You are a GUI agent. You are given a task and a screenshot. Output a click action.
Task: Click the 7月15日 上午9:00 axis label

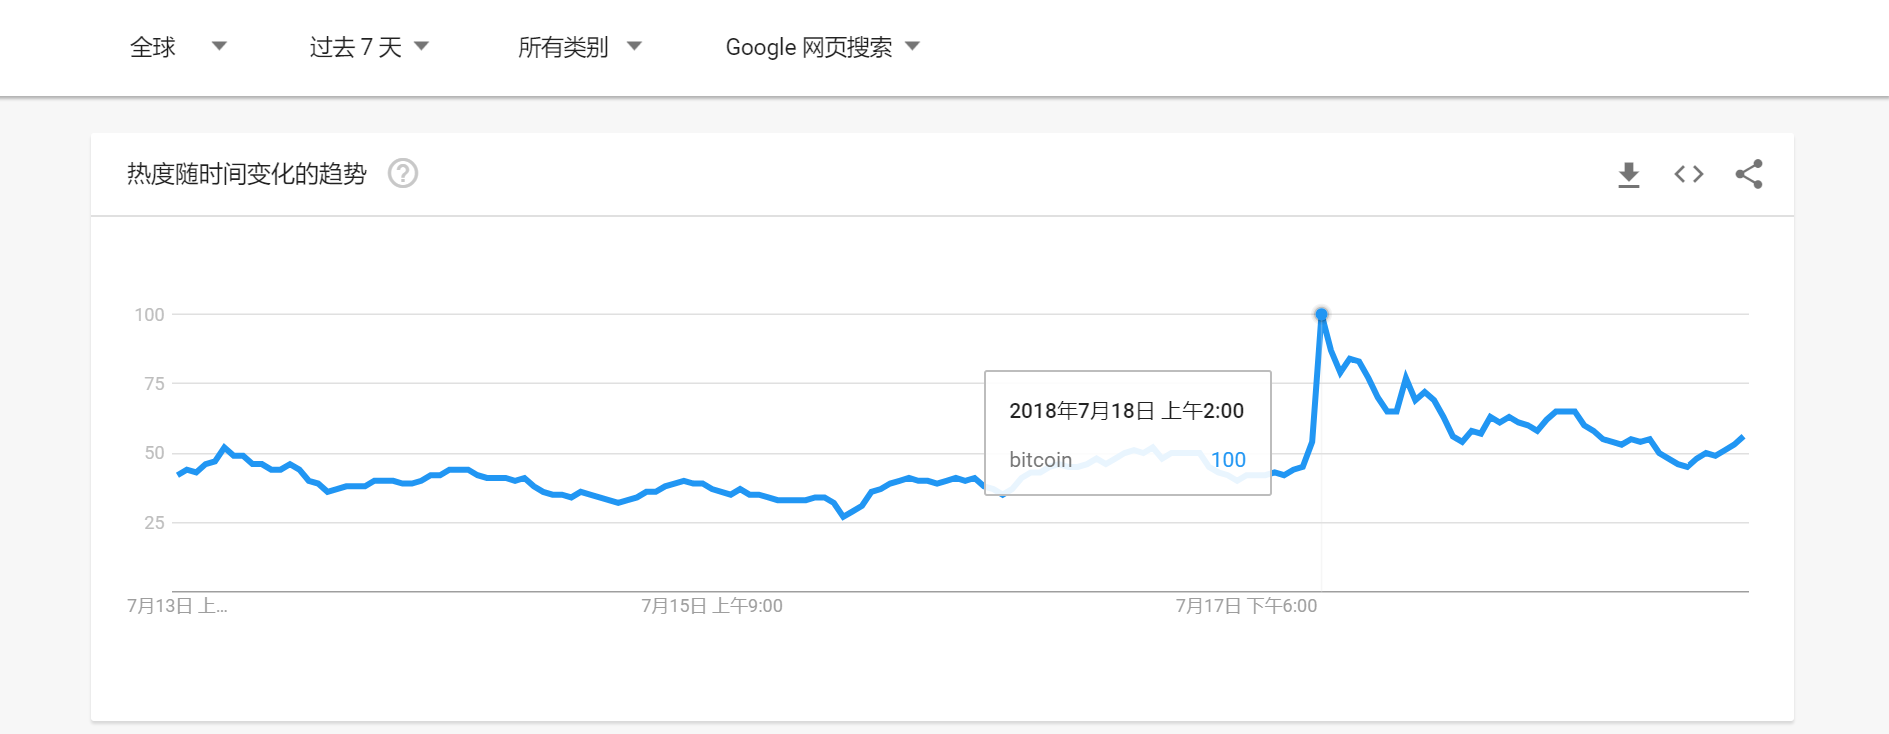(x=712, y=606)
